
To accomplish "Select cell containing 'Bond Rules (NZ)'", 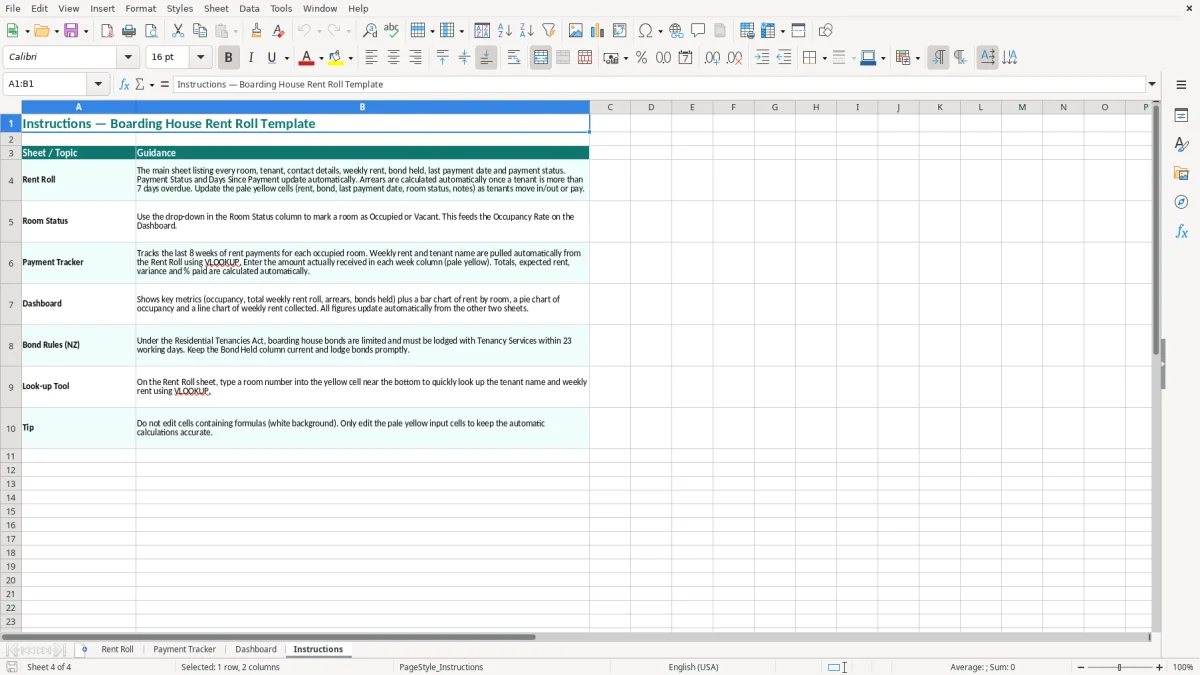I will (78, 345).
